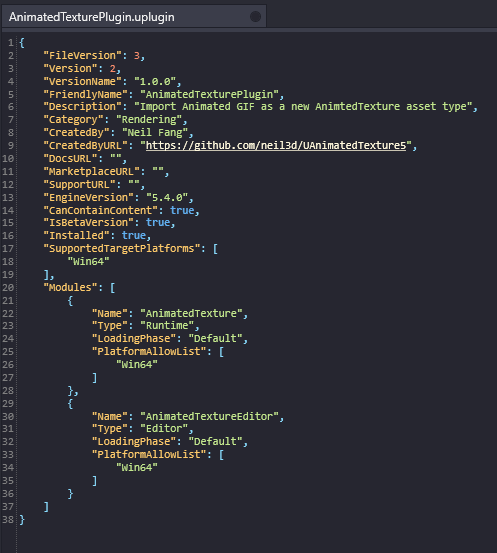Click the "Win64" value on line 26
Viewport: 497px width, 553px height.
pyautogui.click(x=137, y=365)
